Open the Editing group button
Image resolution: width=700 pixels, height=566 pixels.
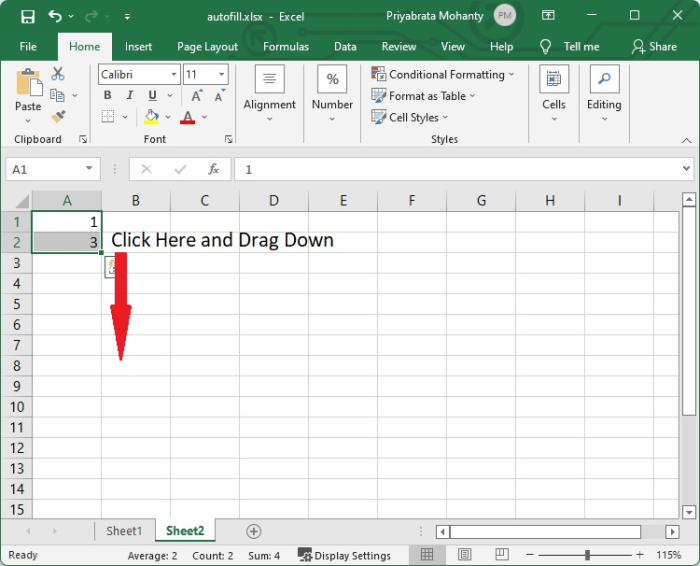604,94
